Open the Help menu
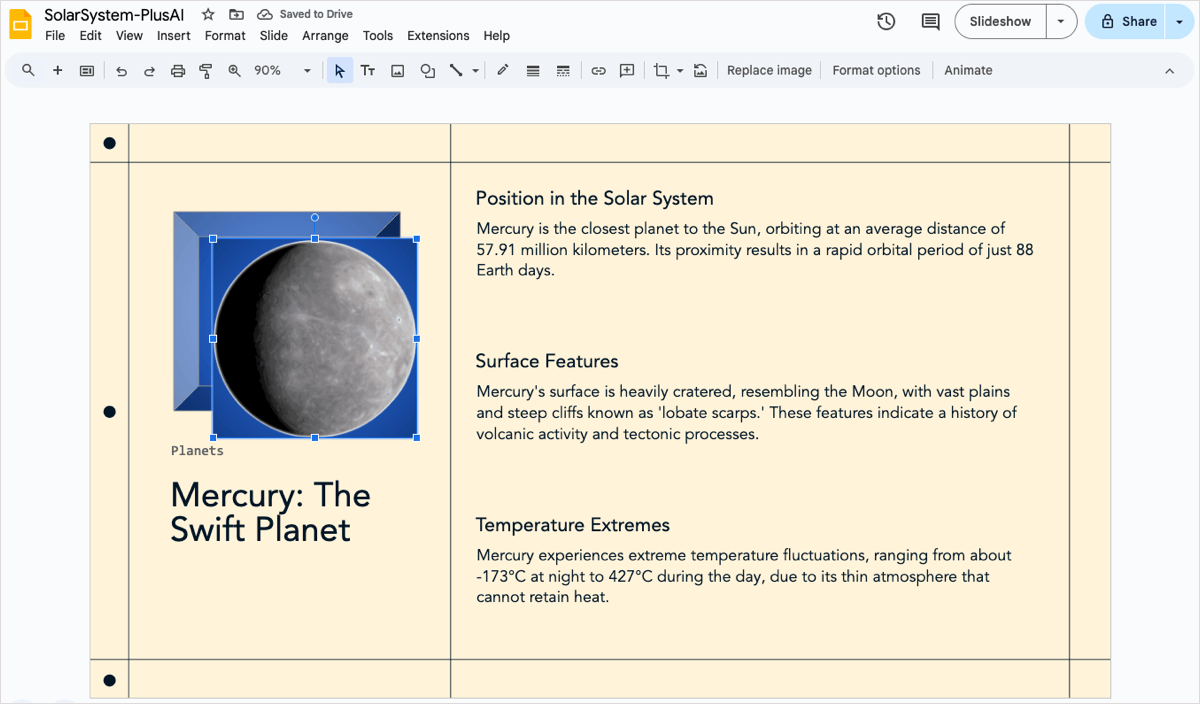1200x704 pixels. (497, 35)
